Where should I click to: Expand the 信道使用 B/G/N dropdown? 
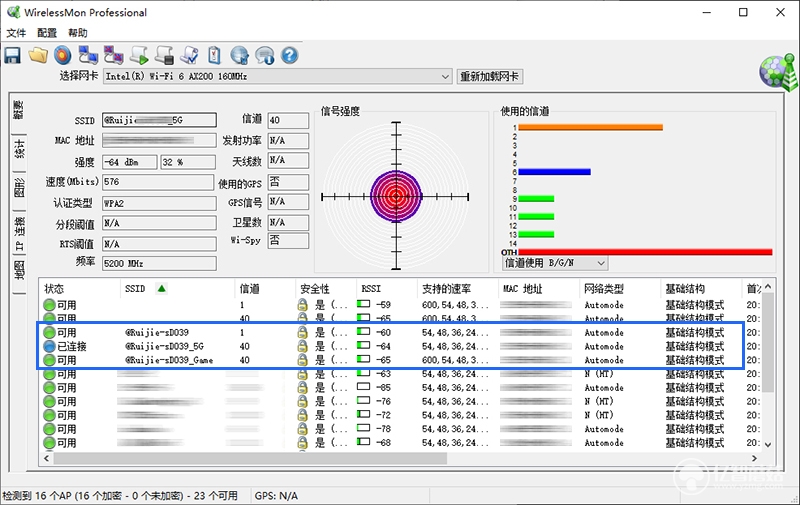601,263
